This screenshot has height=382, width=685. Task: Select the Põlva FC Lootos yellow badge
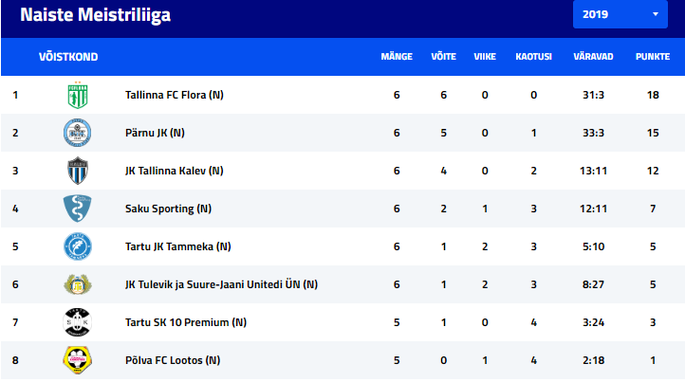(x=77, y=360)
